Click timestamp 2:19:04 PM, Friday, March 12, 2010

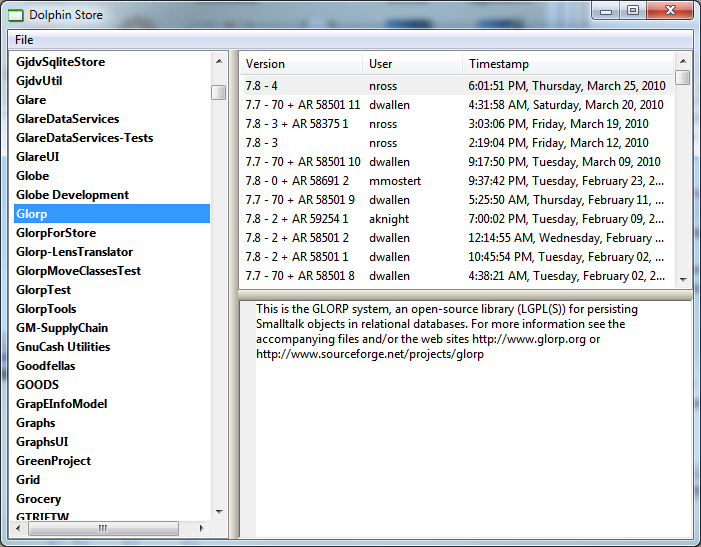pyautogui.click(x=558, y=143)
